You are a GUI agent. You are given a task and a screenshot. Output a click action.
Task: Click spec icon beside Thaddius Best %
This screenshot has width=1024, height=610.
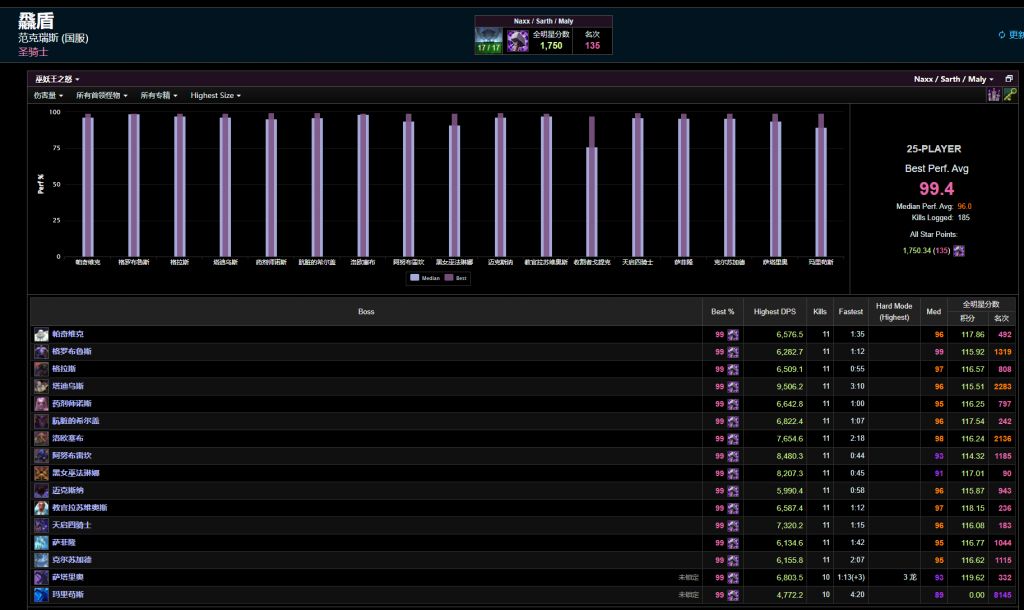pos(732,386)
